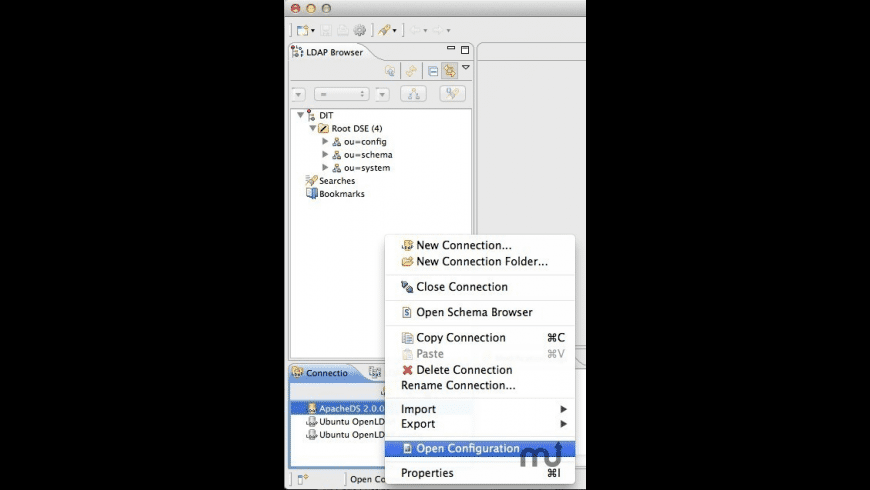Click the Back navigation arrow

[x=414, y=31]
